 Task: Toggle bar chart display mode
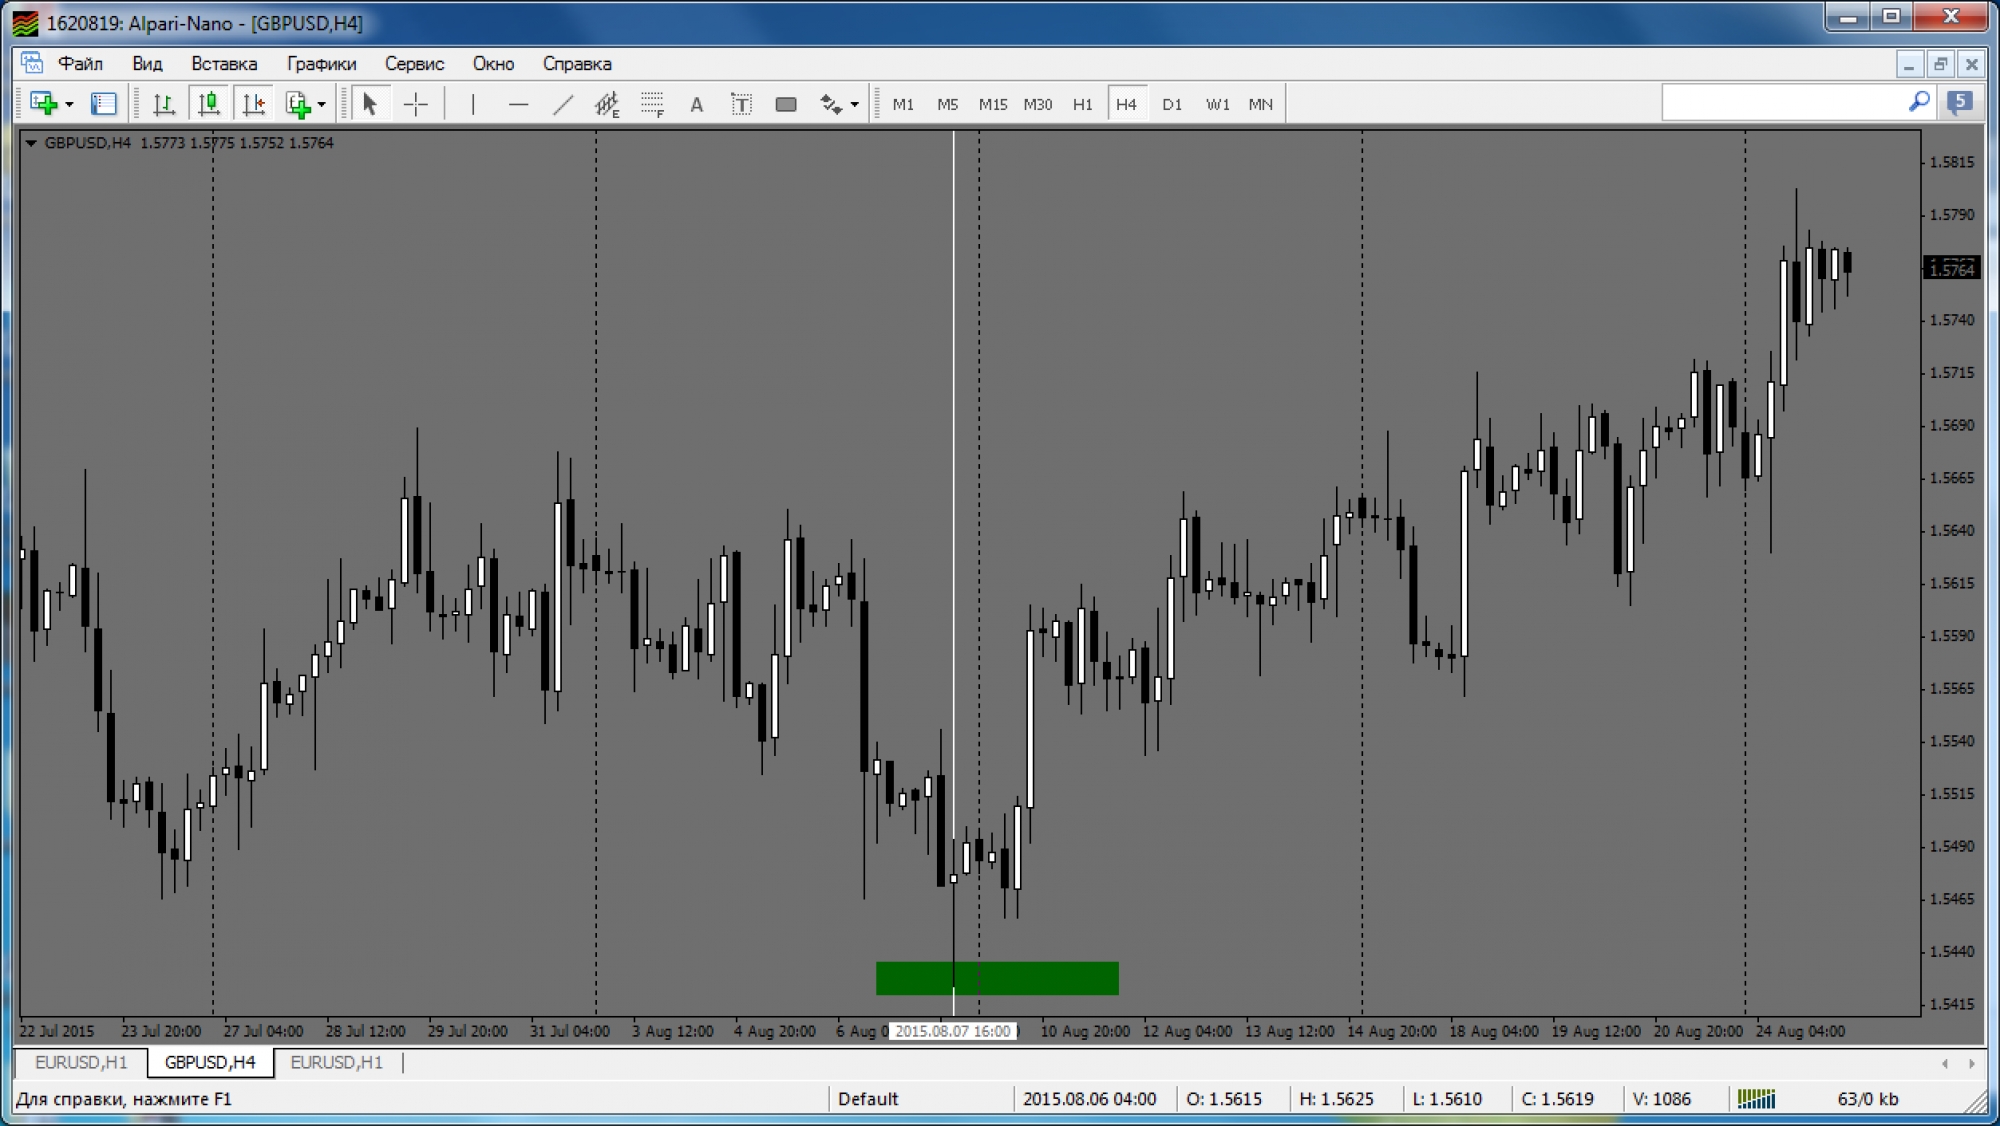(163, 104)
